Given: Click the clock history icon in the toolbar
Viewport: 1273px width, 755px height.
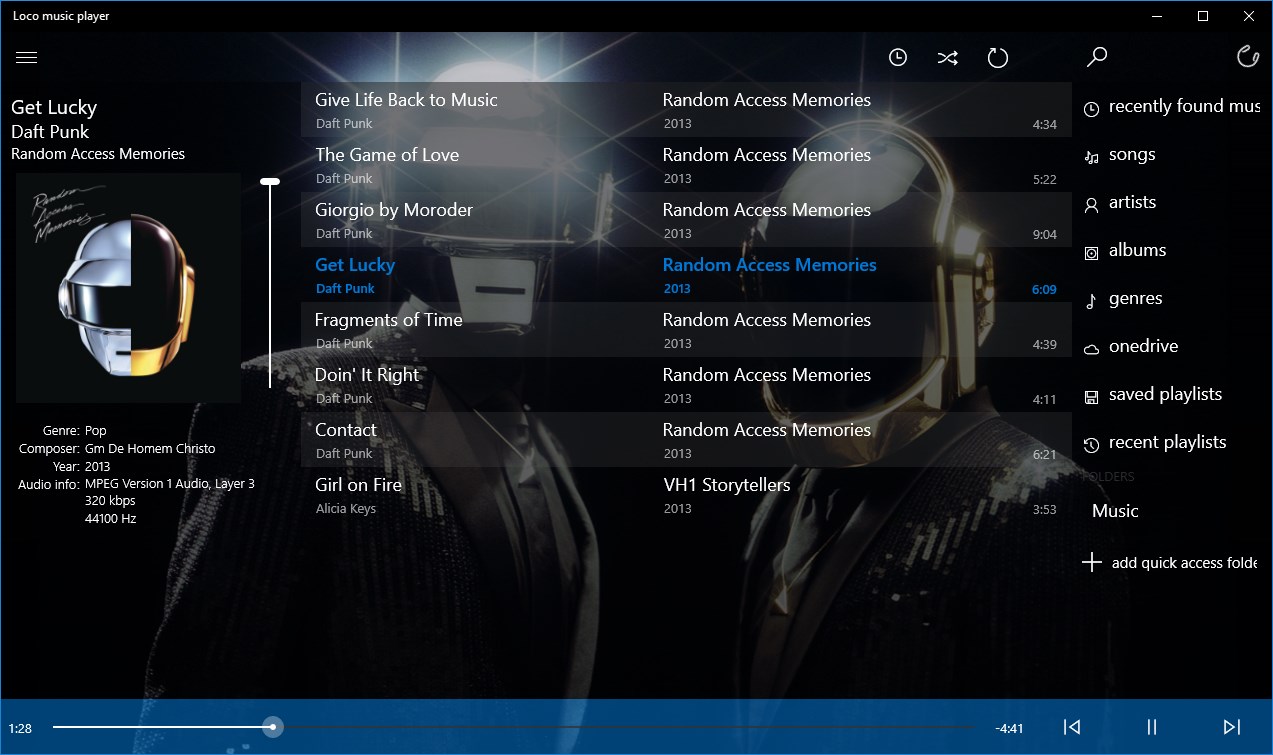Looking at the screenshot, I should click(898, 58).
